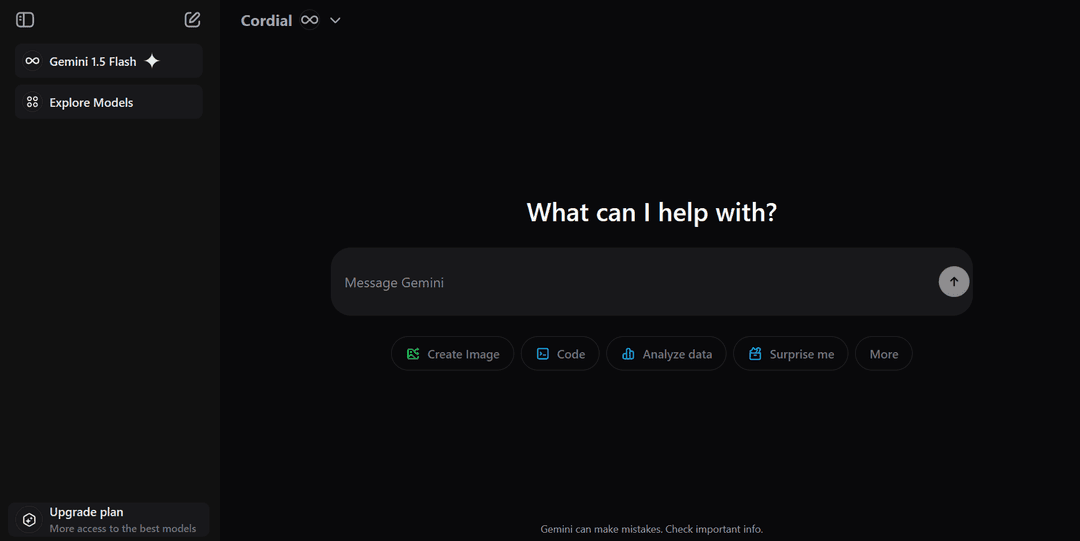Open Gemini 1.5 Flash from the sidebar
The height and width of the screenshot is (541, 1080).
pyautogui.click(x=109, y=61)
